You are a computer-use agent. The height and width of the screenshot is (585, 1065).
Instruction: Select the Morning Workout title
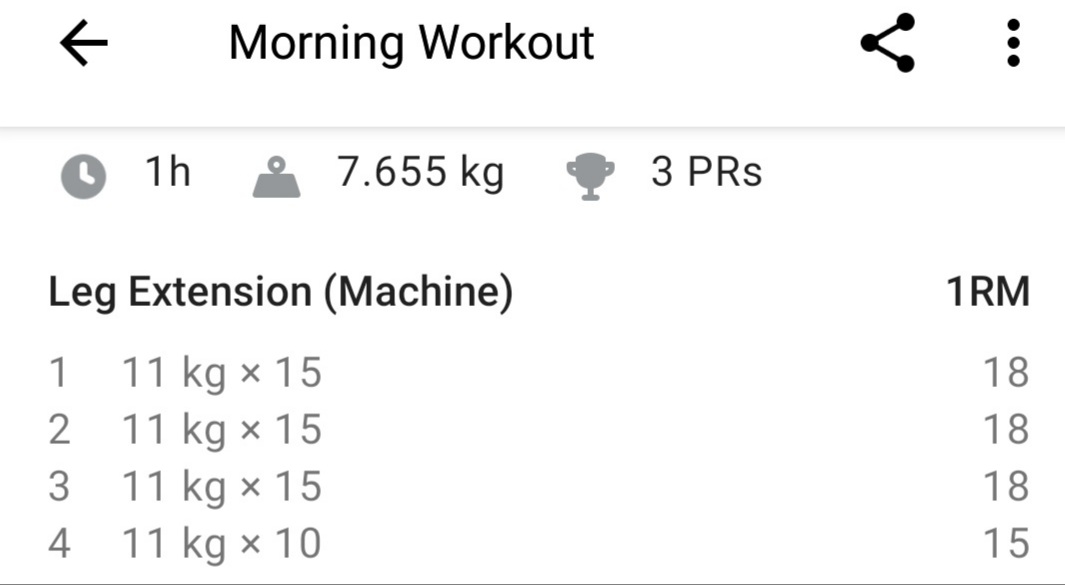tap(411, 44)
